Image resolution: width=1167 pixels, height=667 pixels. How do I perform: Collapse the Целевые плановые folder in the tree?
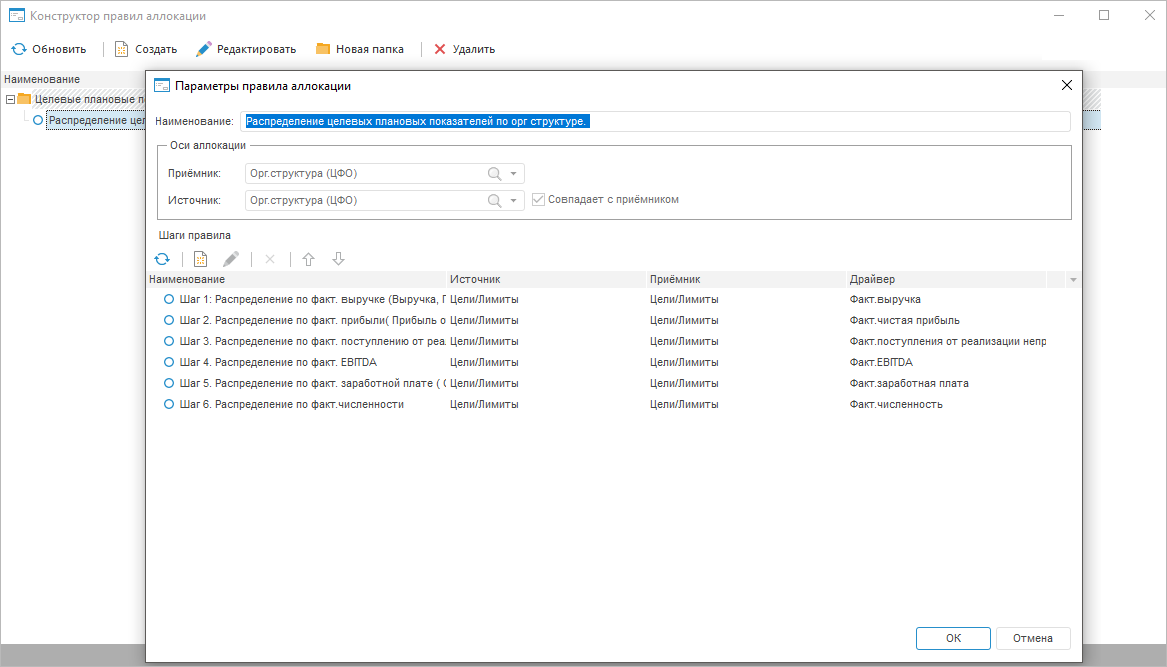pos(10,99)
